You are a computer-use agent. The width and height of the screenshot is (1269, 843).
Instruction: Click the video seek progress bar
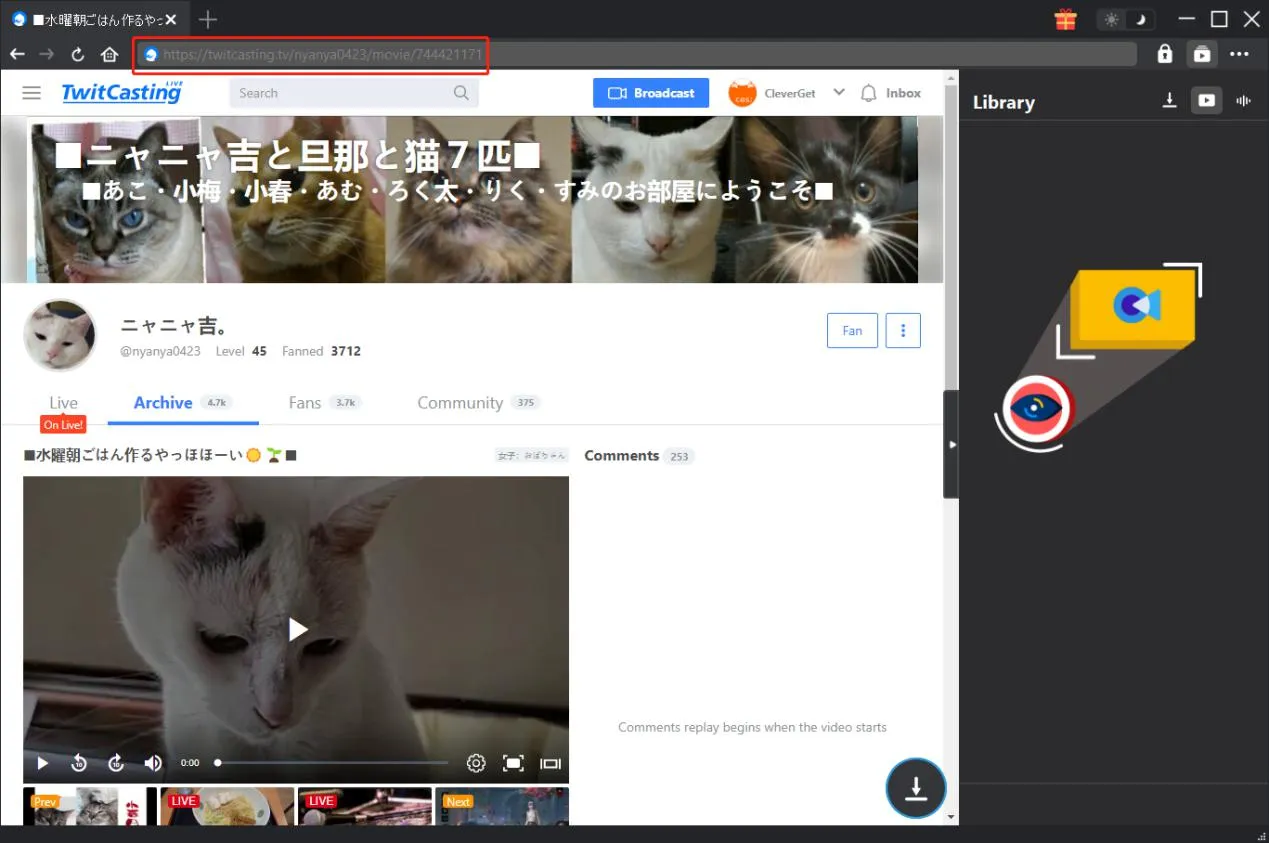coord(332,763)
